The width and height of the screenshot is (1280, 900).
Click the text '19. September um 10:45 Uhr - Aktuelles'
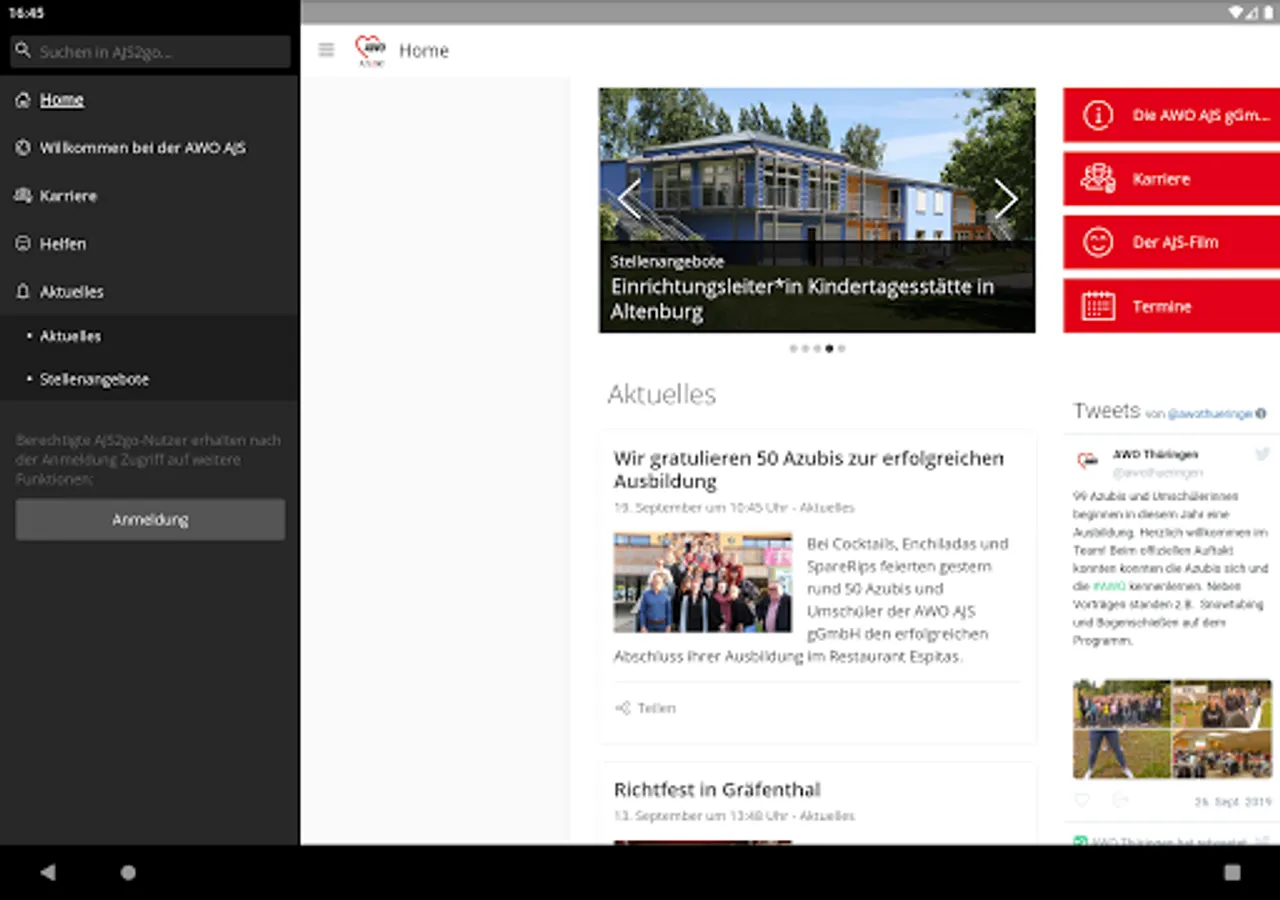pos(734,508)
